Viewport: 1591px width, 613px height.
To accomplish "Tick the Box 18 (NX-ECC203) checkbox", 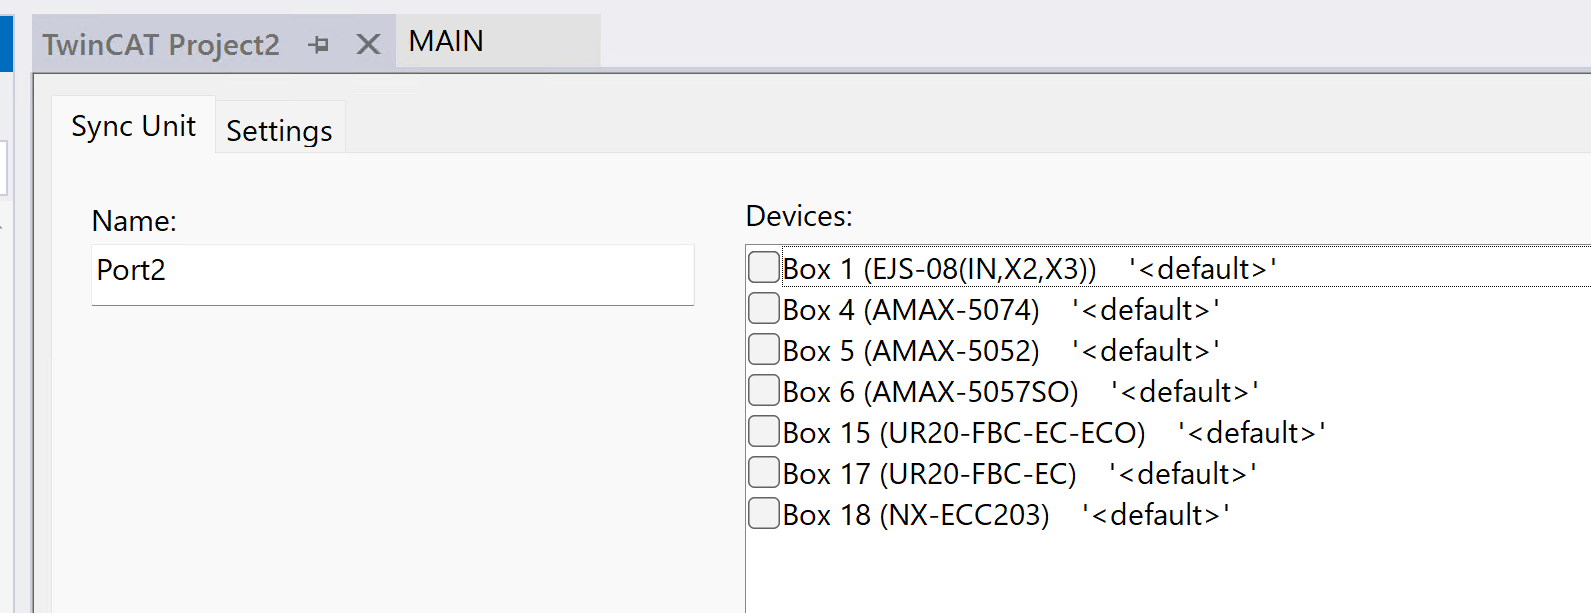I will [x=764, y=514].
